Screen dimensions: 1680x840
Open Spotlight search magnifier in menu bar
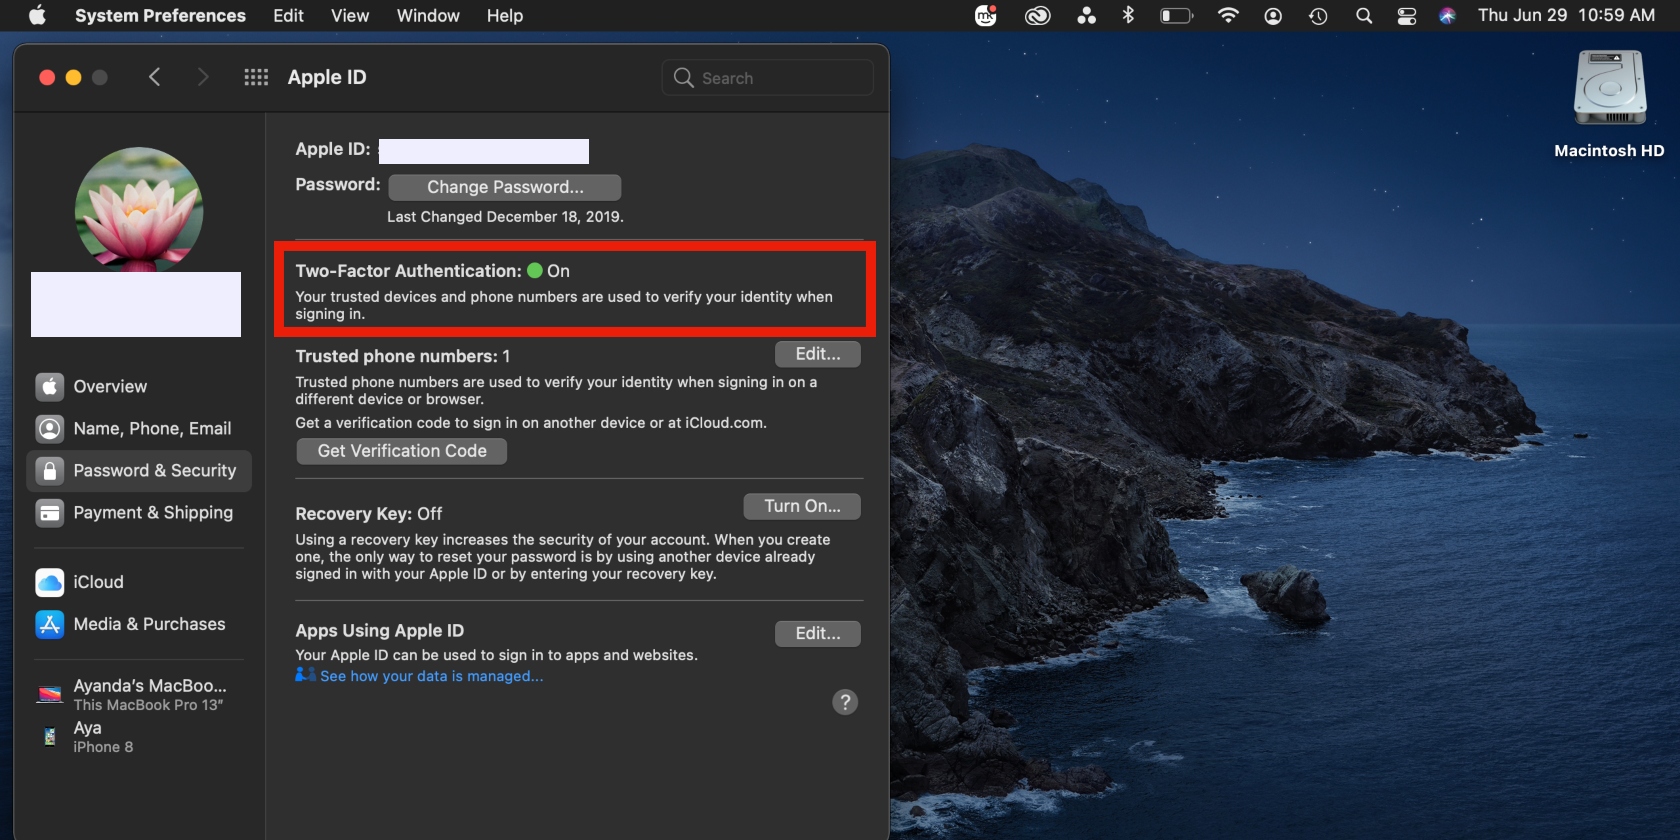pyautogui.click(x=1364, y=16)
